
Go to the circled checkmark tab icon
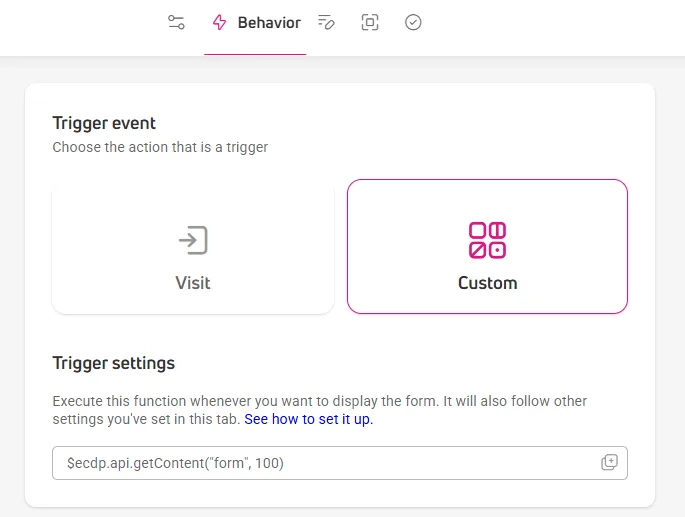413,22
